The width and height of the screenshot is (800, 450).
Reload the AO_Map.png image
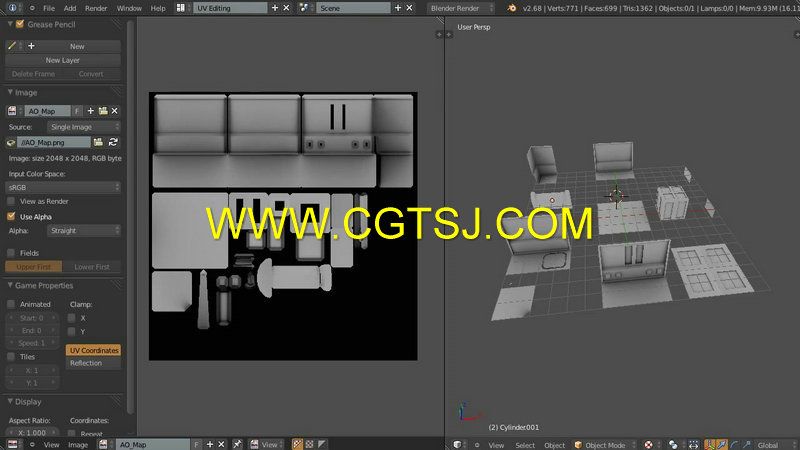pyautogui.click(x=113, y=142)
